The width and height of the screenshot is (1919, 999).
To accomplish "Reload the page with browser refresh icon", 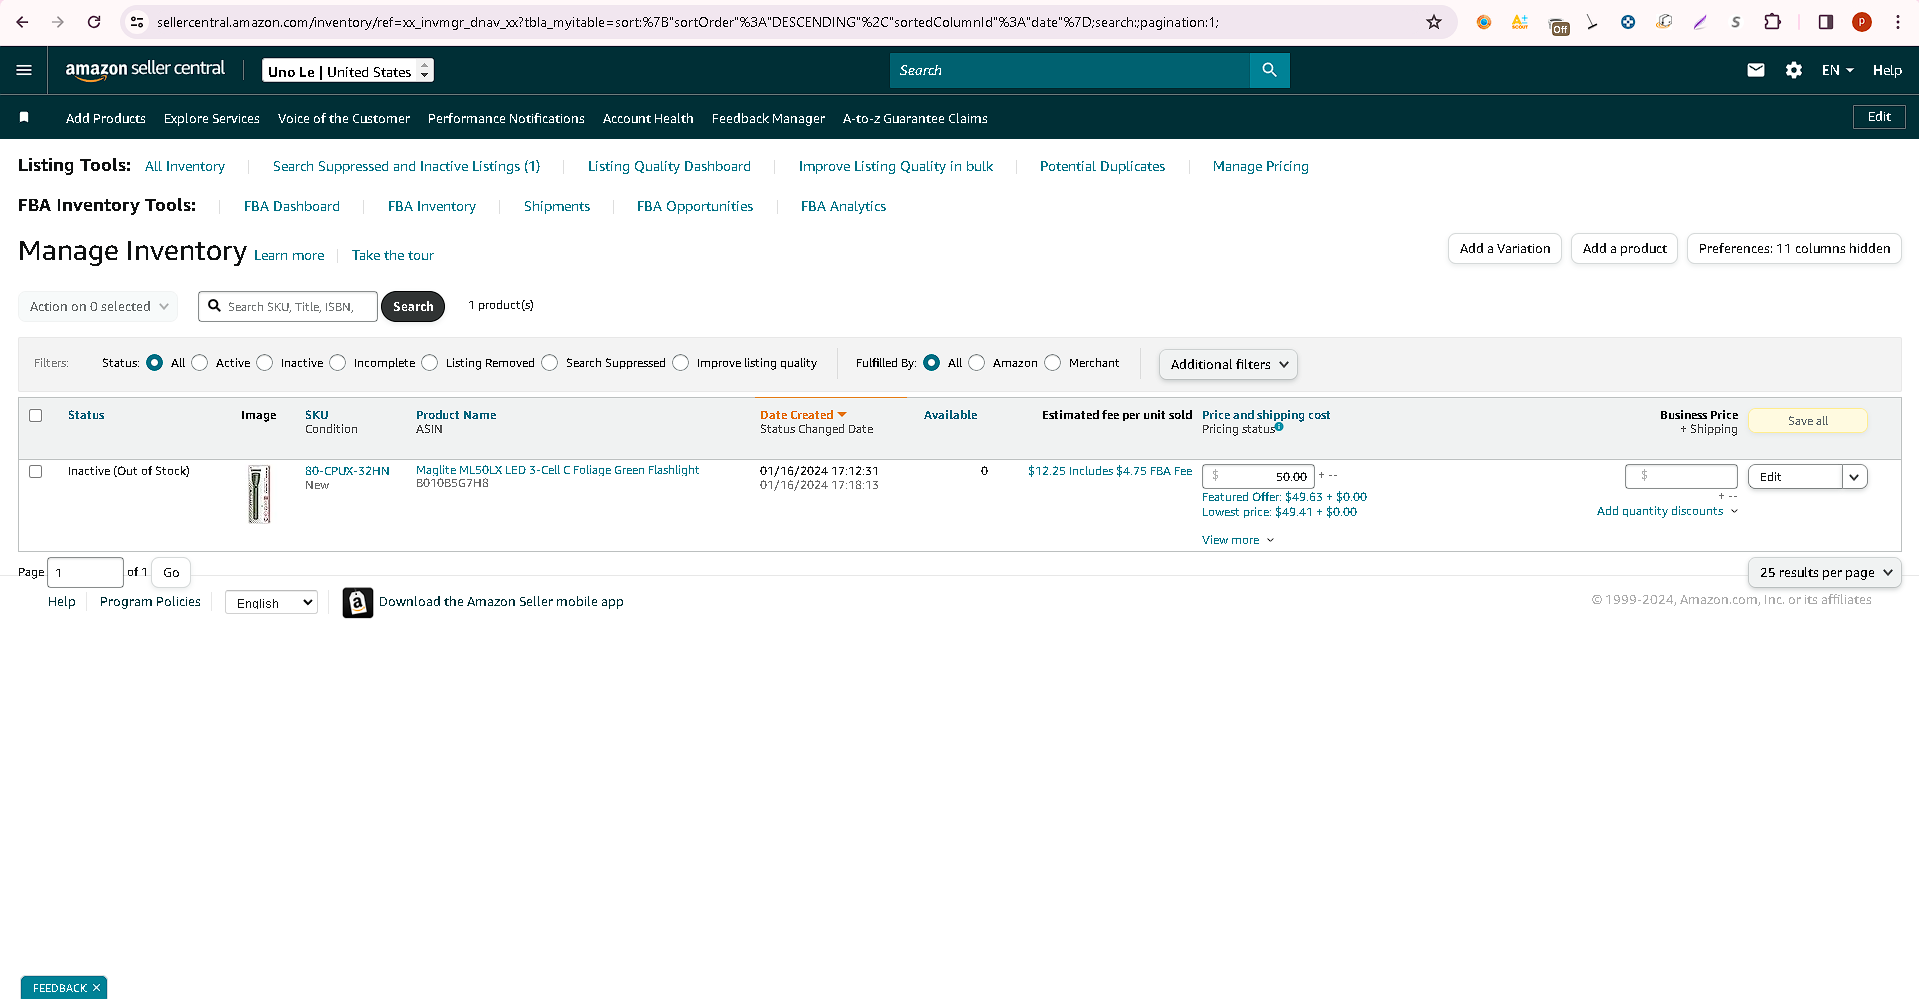I will (94, 22).
